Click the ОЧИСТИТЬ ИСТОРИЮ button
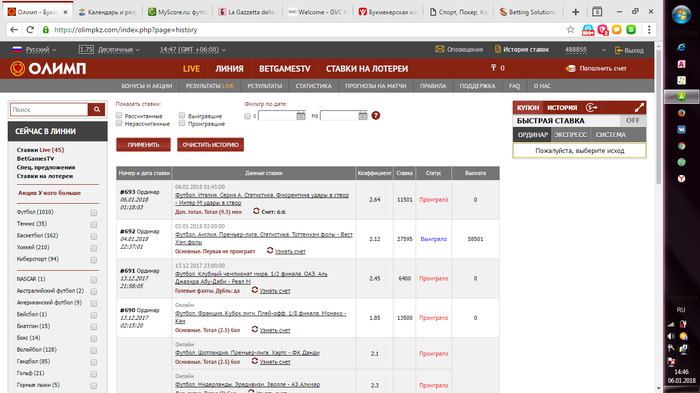The width and height of the screenshot is (700, 393). [x=210, y=145]
